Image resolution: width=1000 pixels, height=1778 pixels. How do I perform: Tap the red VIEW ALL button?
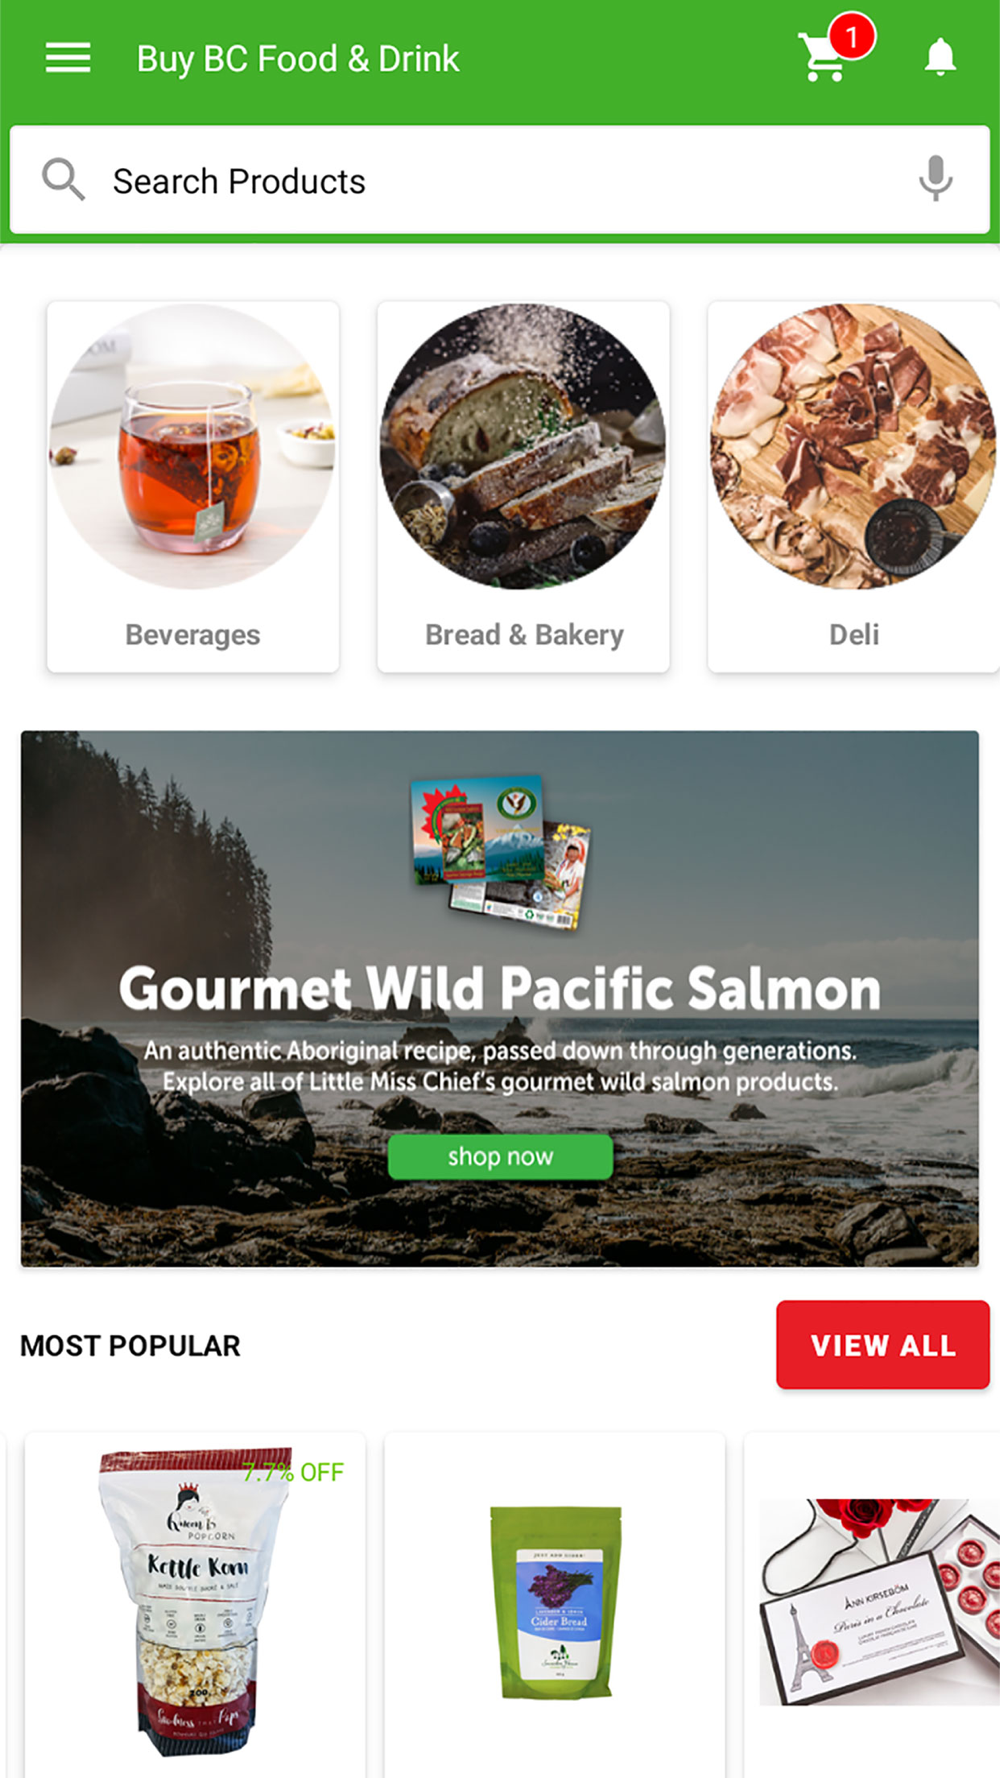883,1345
